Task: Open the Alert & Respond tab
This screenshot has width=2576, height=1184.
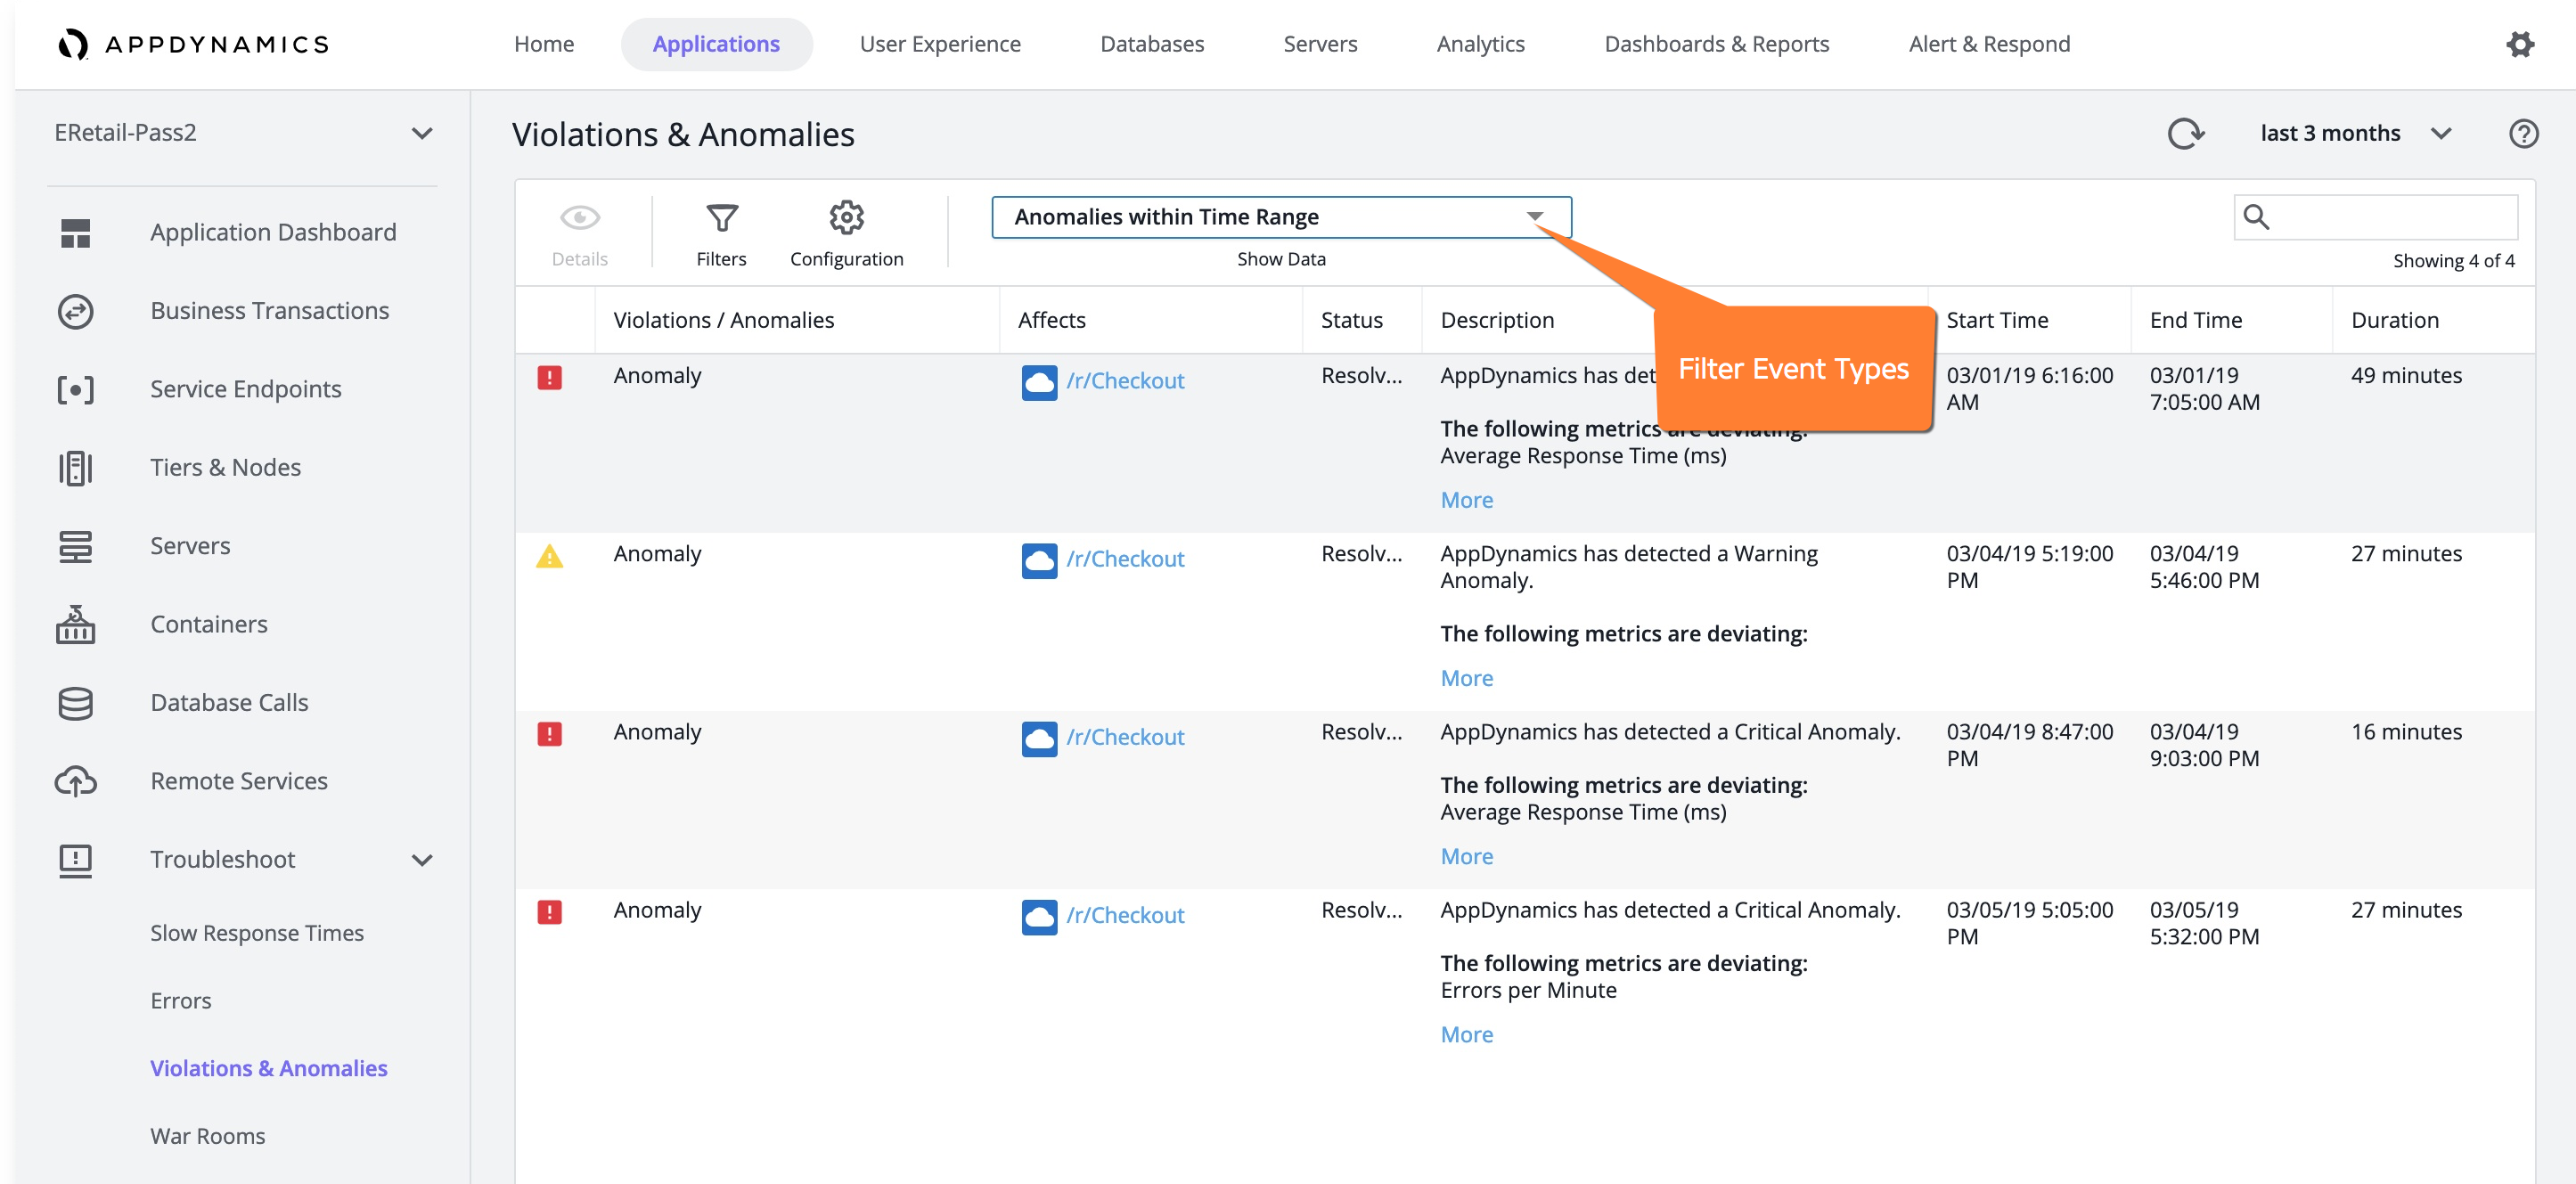Action: point(1988,44)
